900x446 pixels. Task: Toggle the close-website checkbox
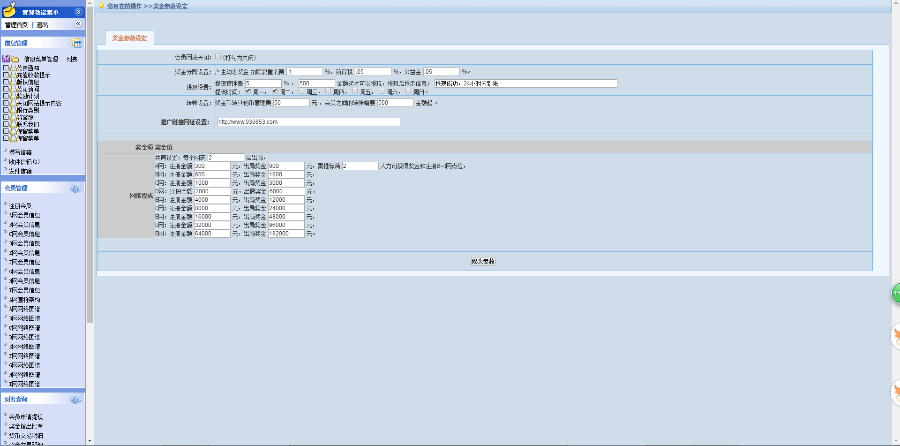(x=218, y=57)
